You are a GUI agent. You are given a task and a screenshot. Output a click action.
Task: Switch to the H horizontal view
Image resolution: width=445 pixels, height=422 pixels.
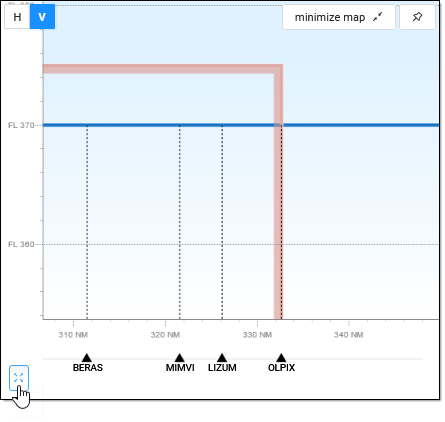(x=17, y=17)
